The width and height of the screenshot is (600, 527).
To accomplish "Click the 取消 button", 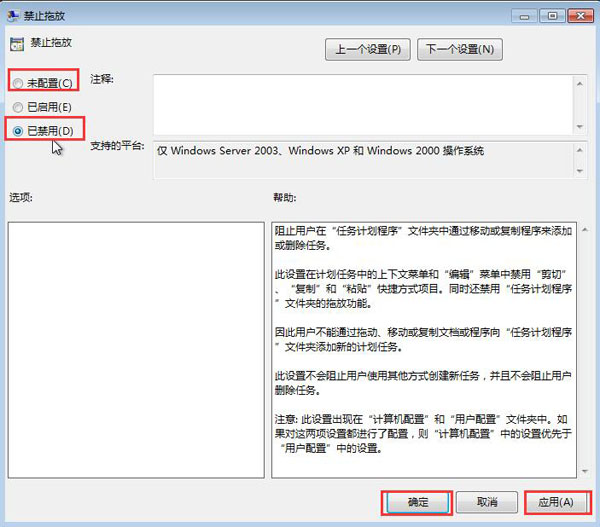I will (x=487, y=502).
